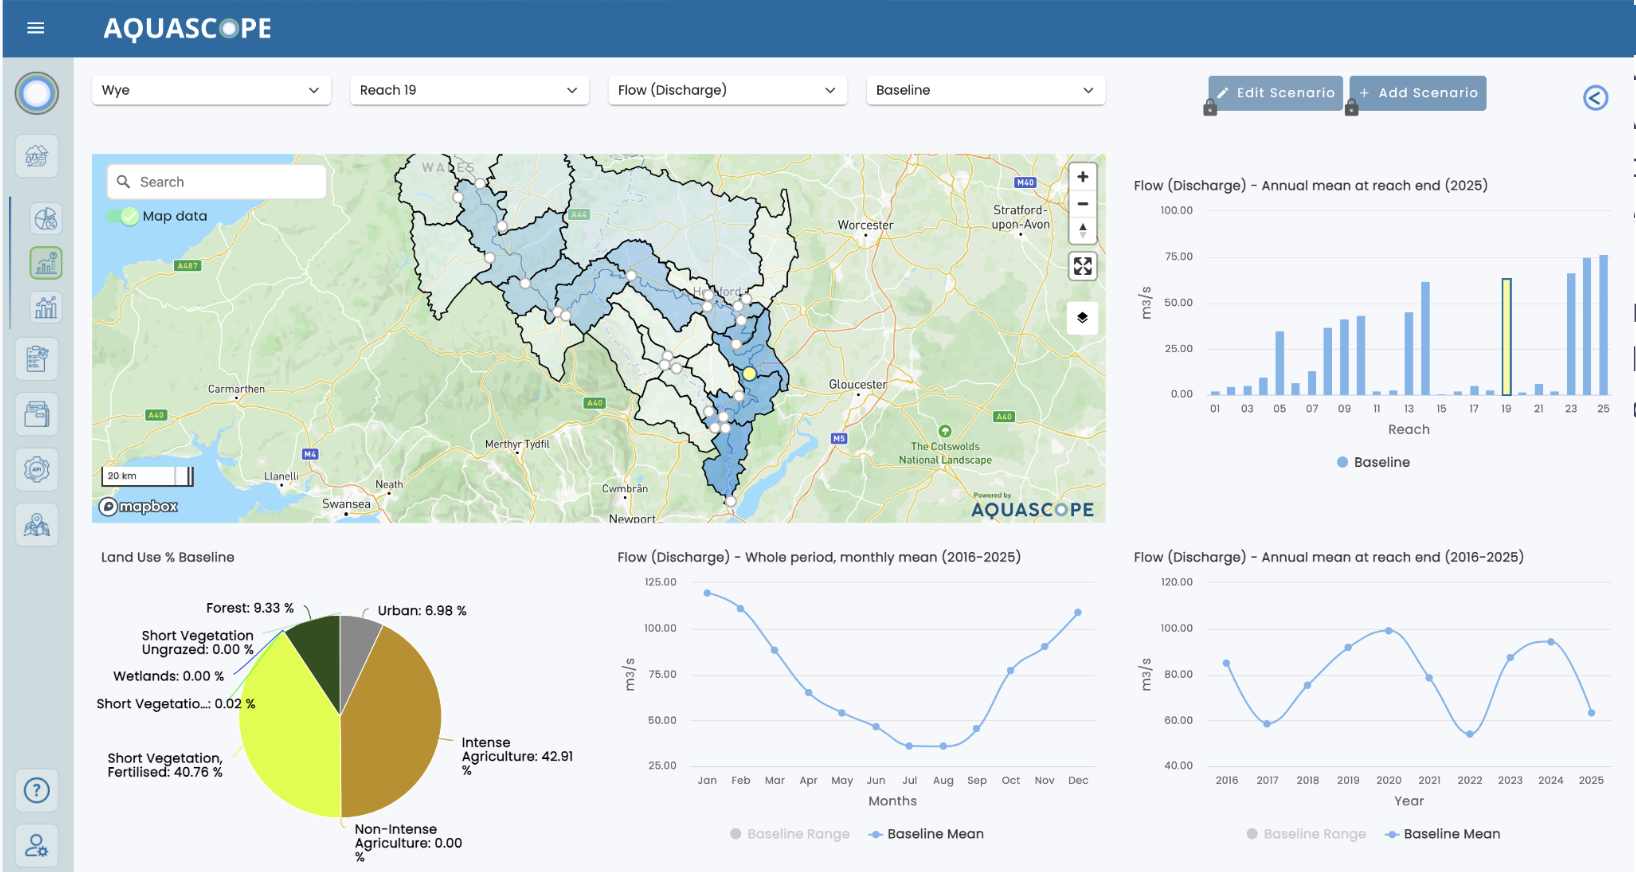Click the pencil icon on Edit Scenario
This screenshot has width=1636, height=872.
pyautogui.click(x=1222, y=93)
